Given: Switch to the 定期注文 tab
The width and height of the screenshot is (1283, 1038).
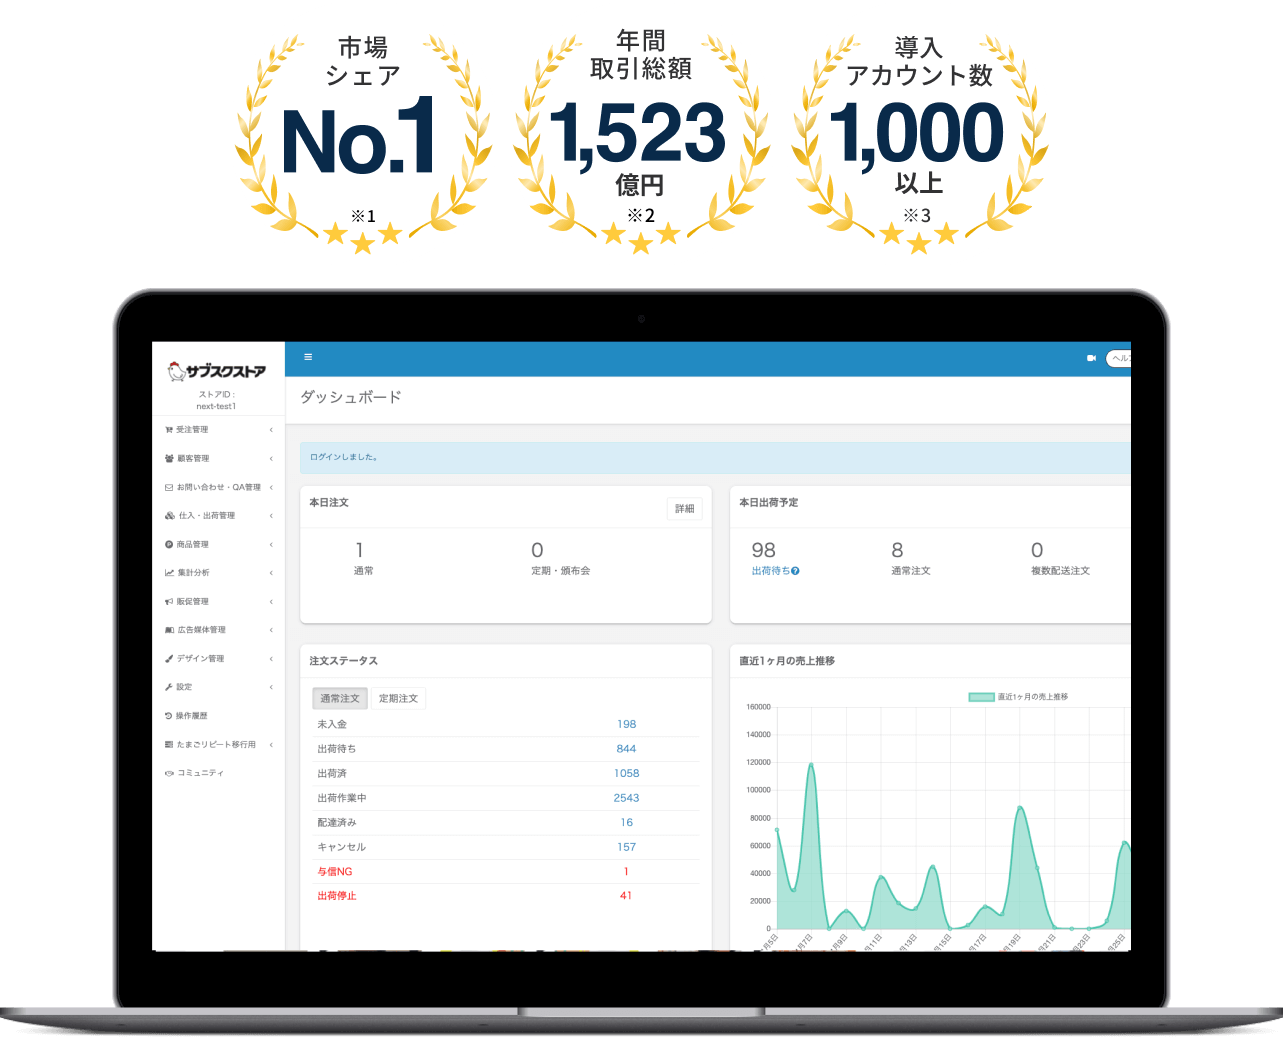Looking at the screenshot, I should coord(398,698).
